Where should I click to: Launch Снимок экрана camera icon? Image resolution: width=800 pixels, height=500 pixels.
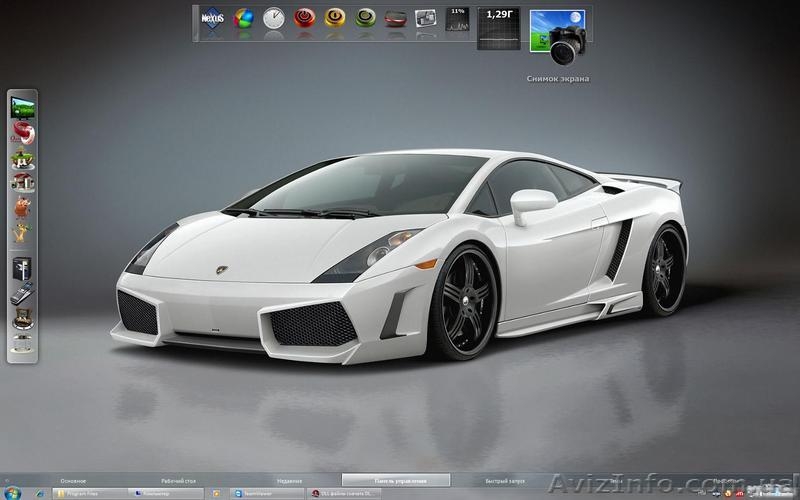pyautogui.click(x=557, y=38)
